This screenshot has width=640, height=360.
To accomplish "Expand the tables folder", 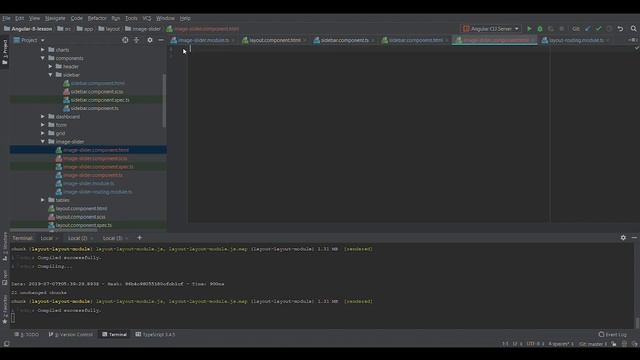I will click(x=43, y=200).
